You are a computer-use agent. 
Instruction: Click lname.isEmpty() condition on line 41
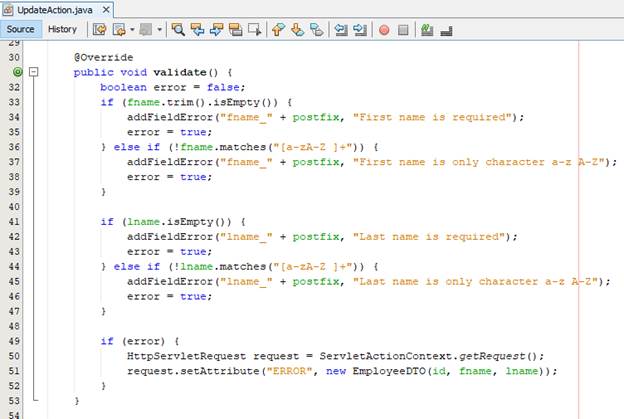(179, 222)
